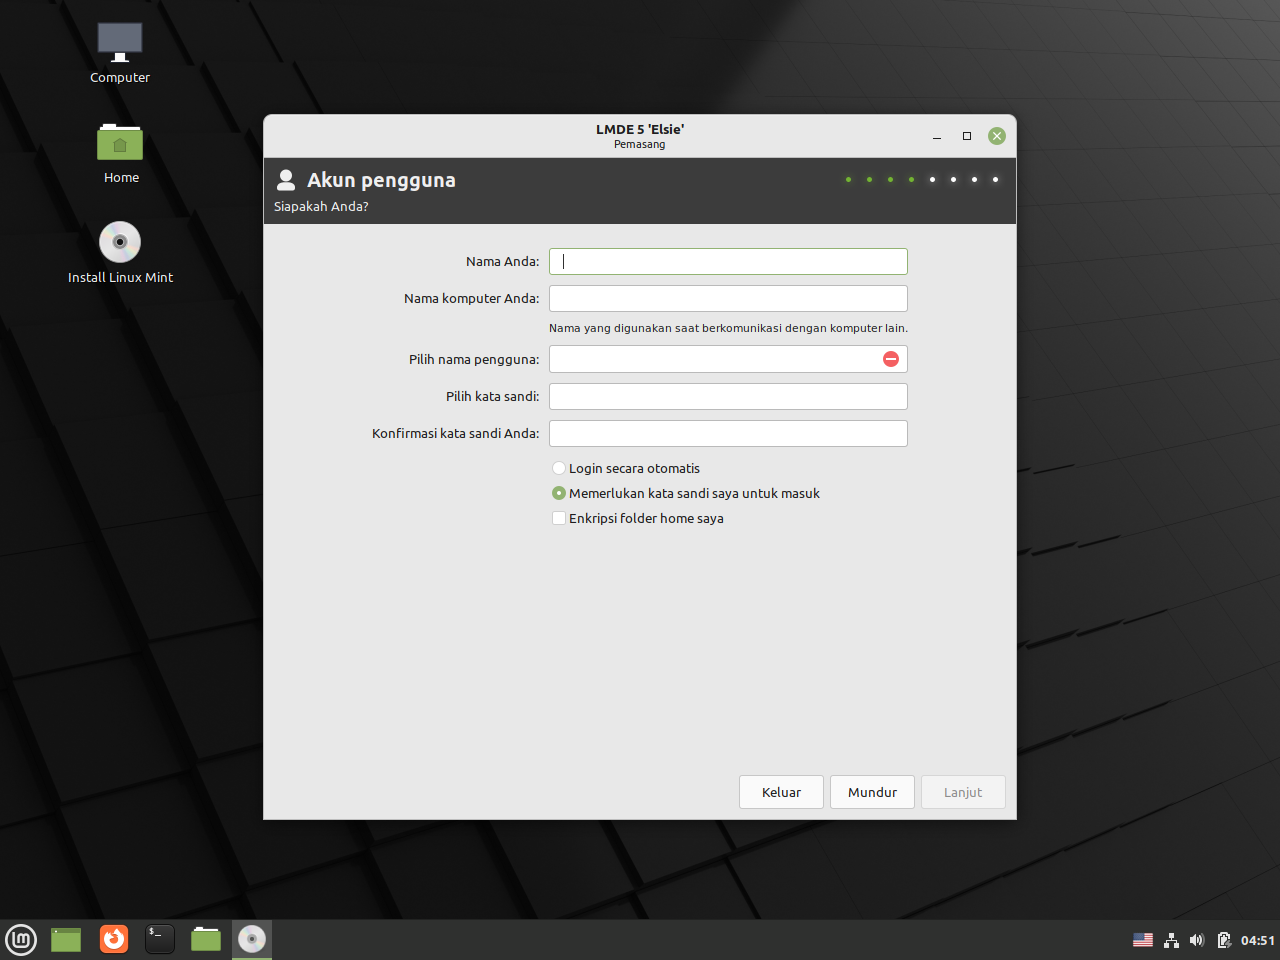1280x960 pixels.
Task: Click the LMDE 5 'Elsie' window title
Action: point(640,129)
